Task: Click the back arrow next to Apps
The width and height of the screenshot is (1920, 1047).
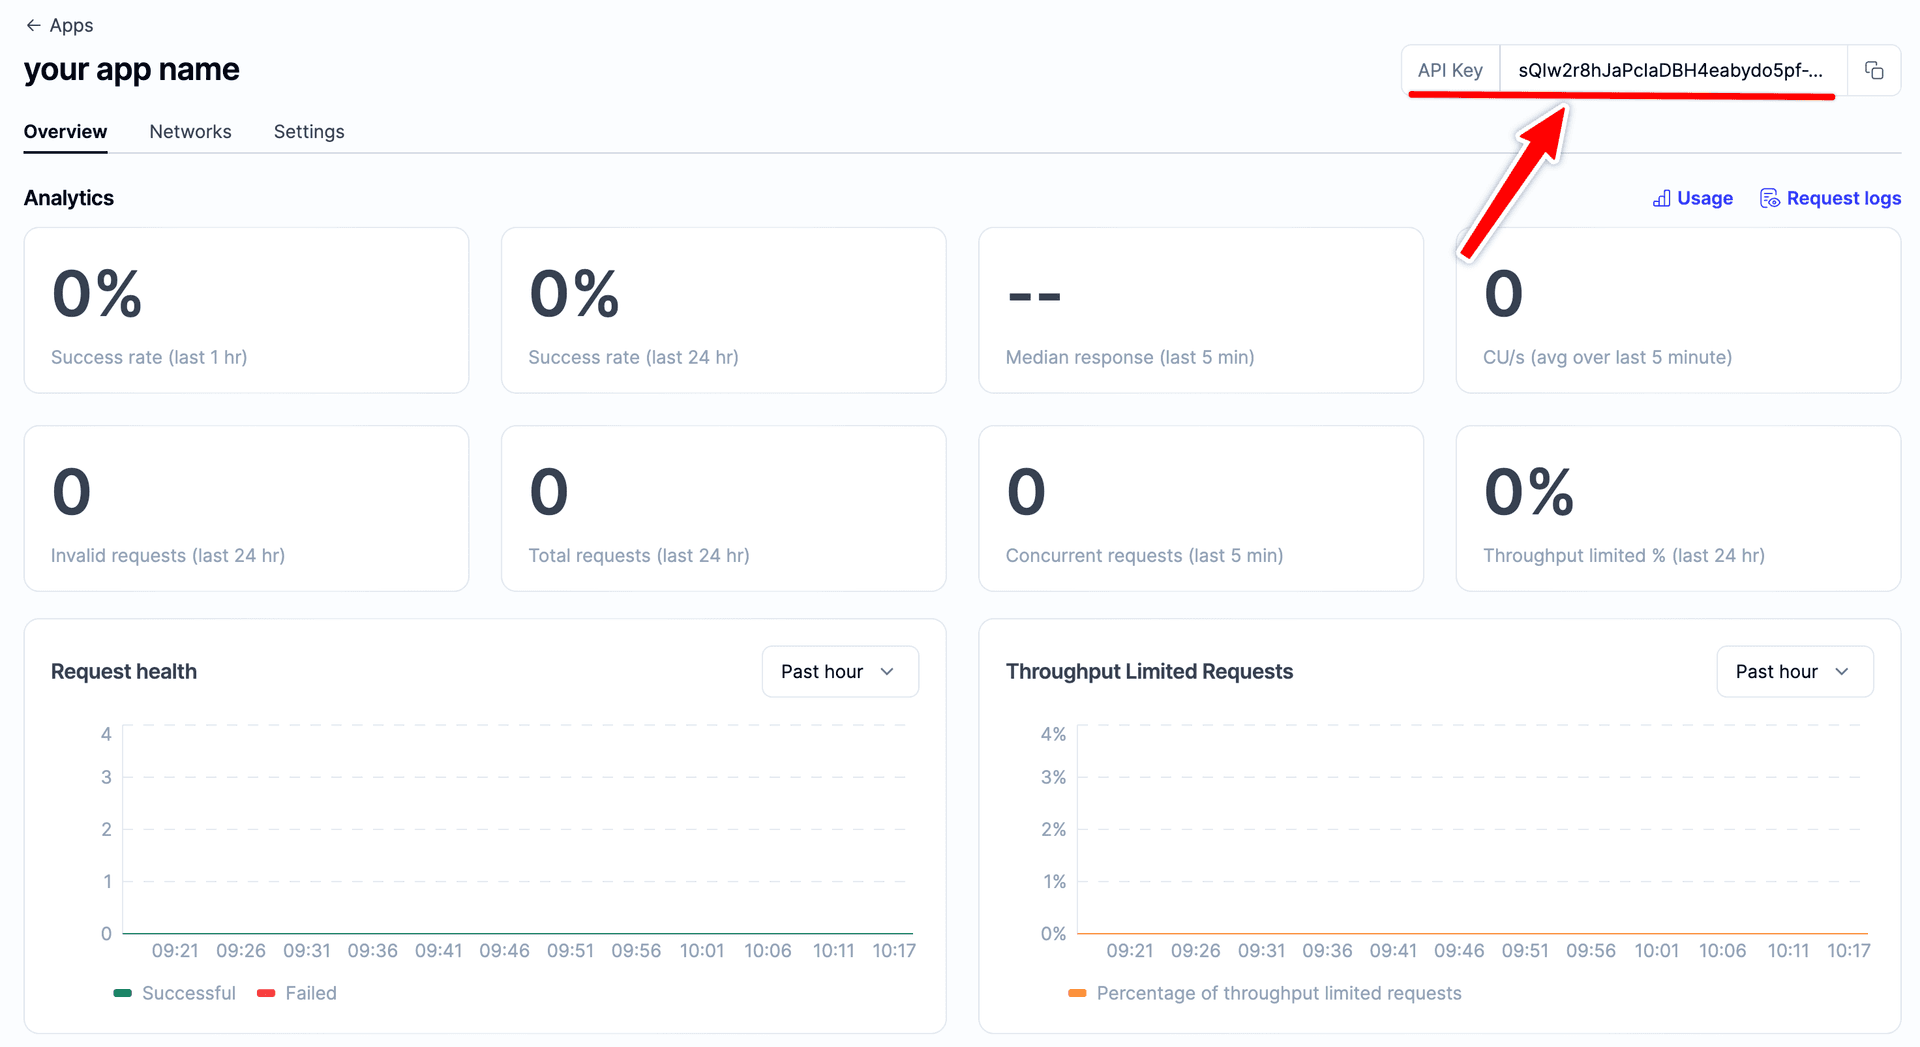Action: (31, 25)
